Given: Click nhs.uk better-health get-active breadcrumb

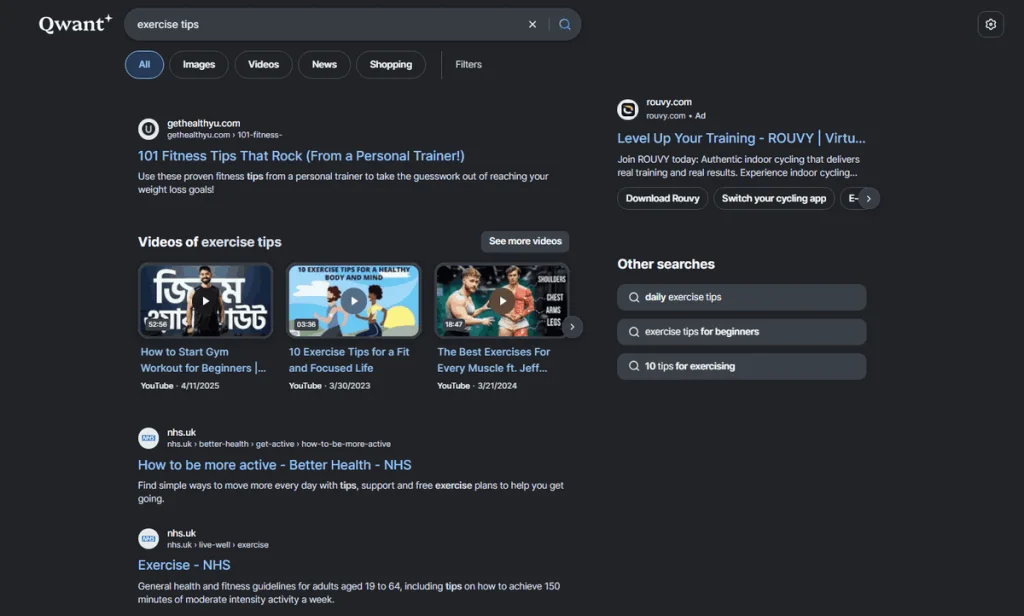Looking at the screenshot, I should click(x=279, y=444).
